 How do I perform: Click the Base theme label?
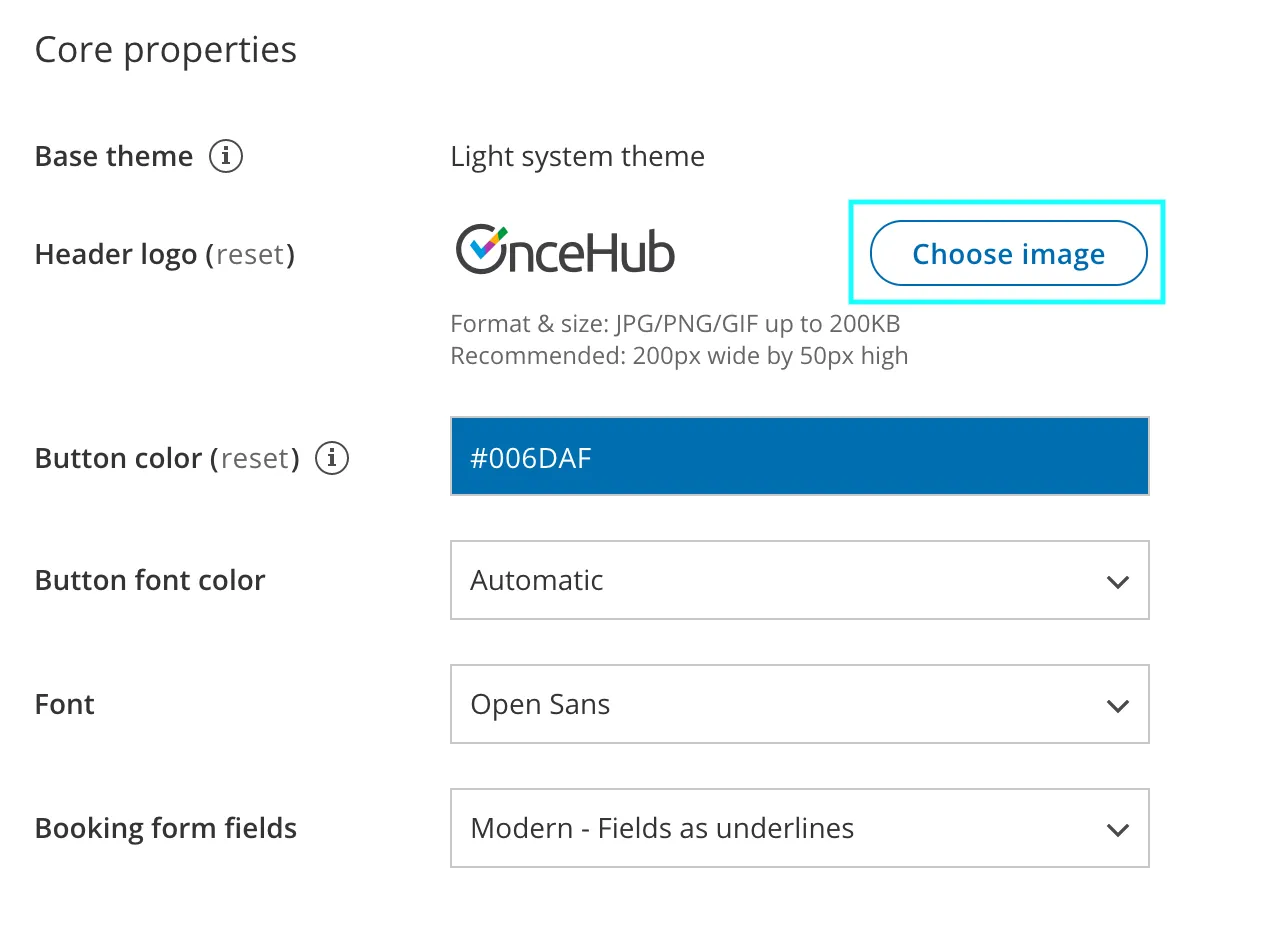[114, 157]
